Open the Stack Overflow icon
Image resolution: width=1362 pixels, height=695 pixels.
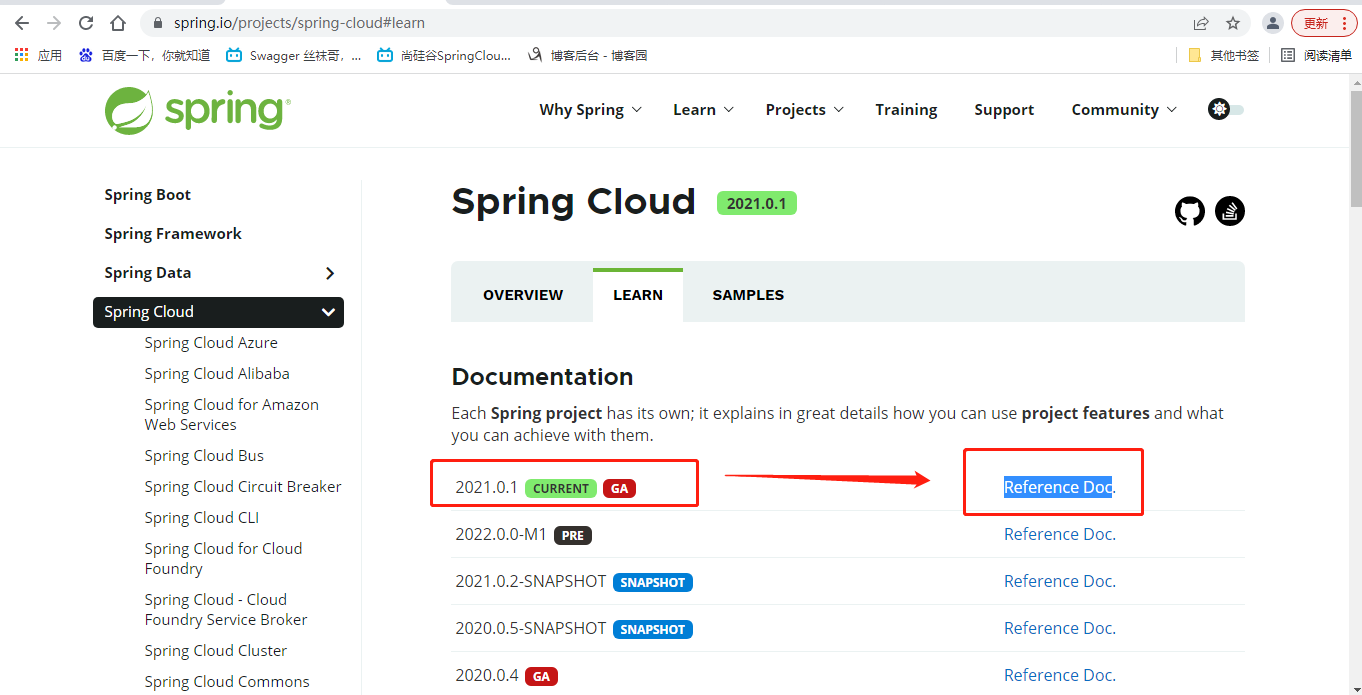(1230, 211)
